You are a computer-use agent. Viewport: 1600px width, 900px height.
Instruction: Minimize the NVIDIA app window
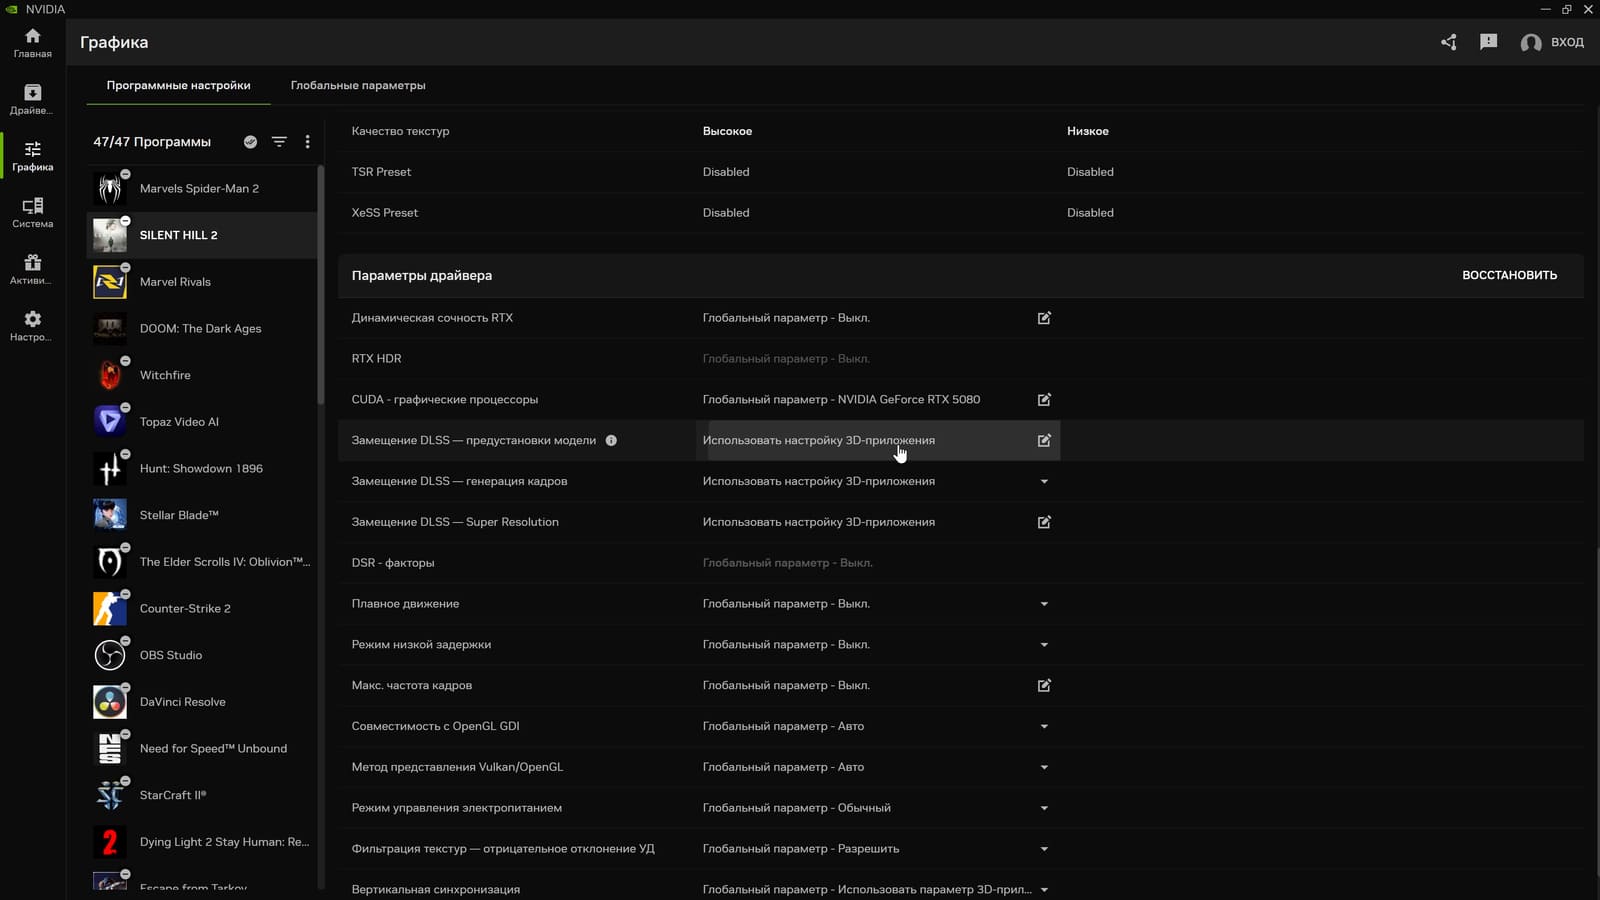(1545, 9)
